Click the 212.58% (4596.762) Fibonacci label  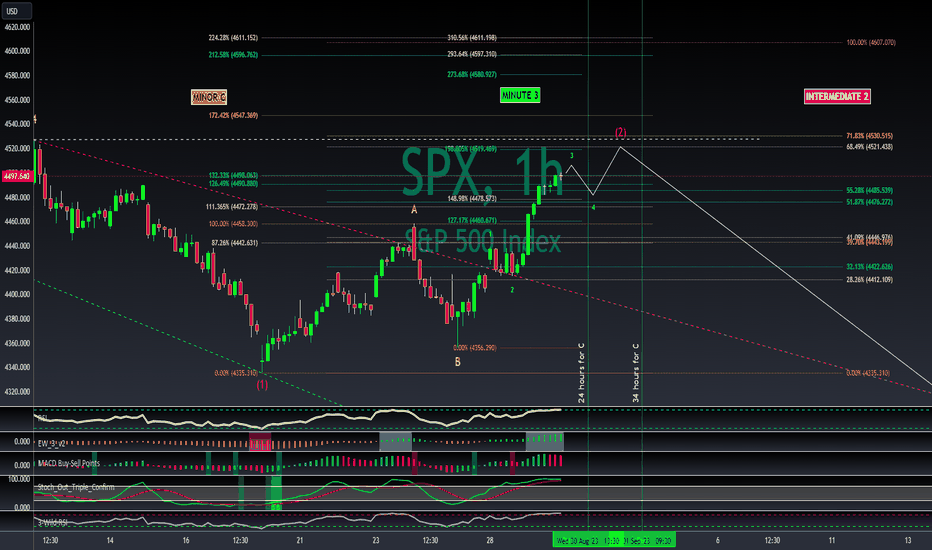click(x=233, y=55)
